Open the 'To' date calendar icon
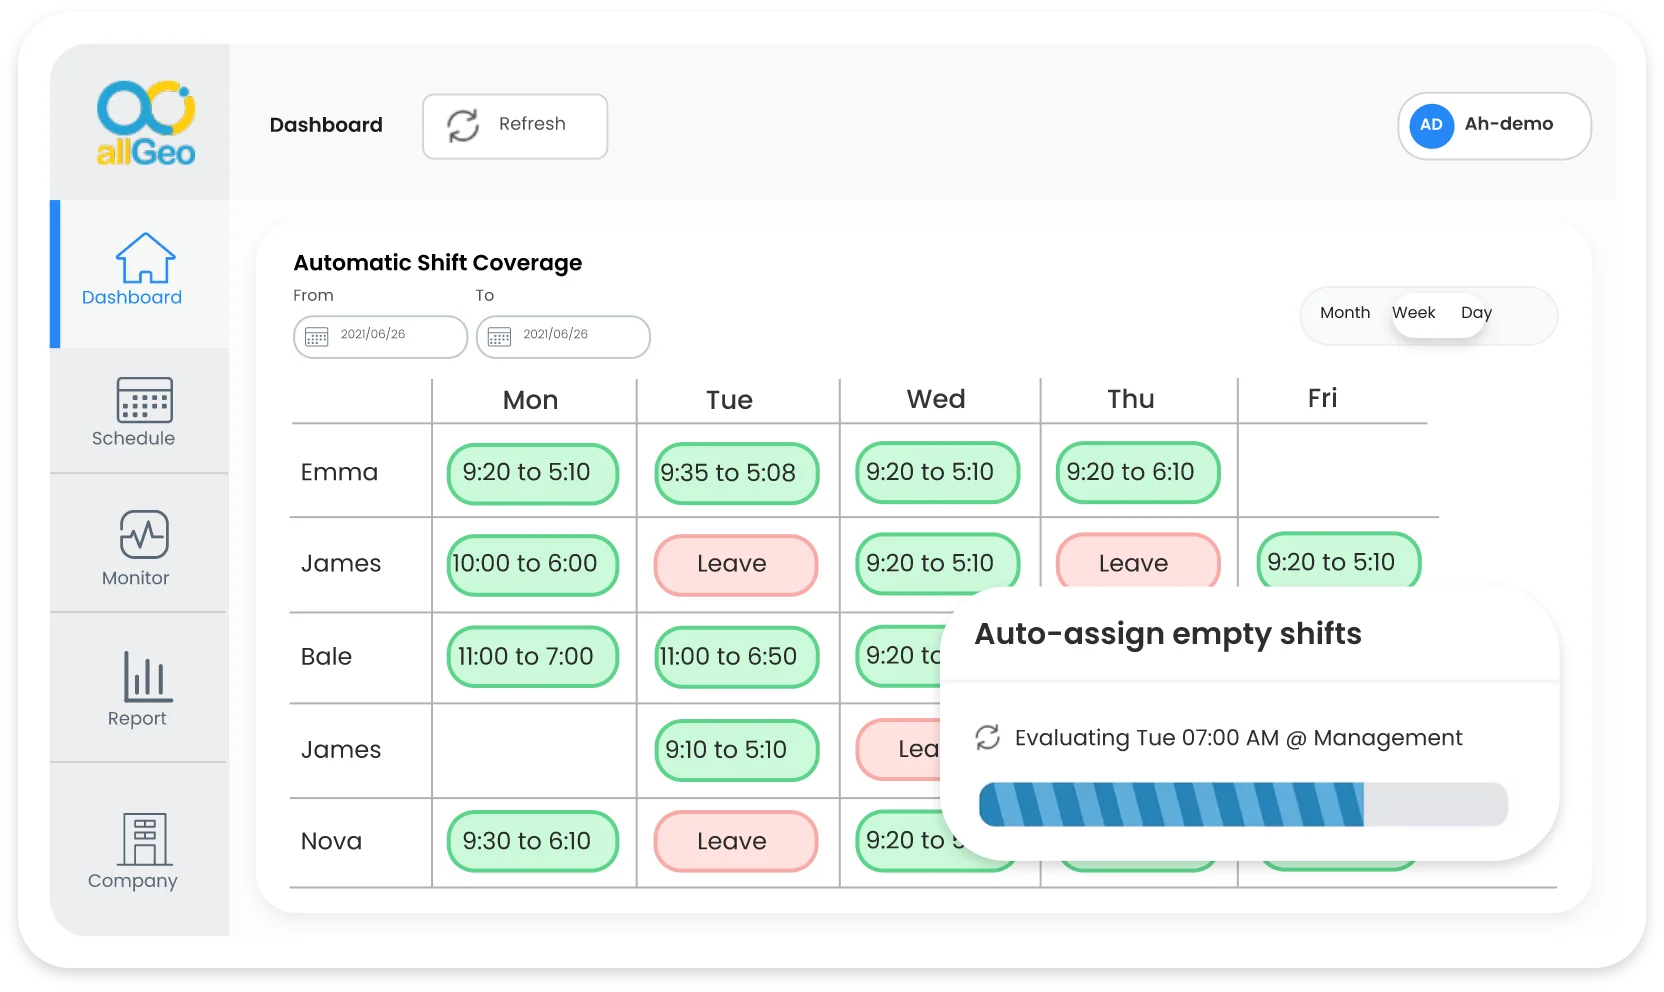 [x=501, y=337]
